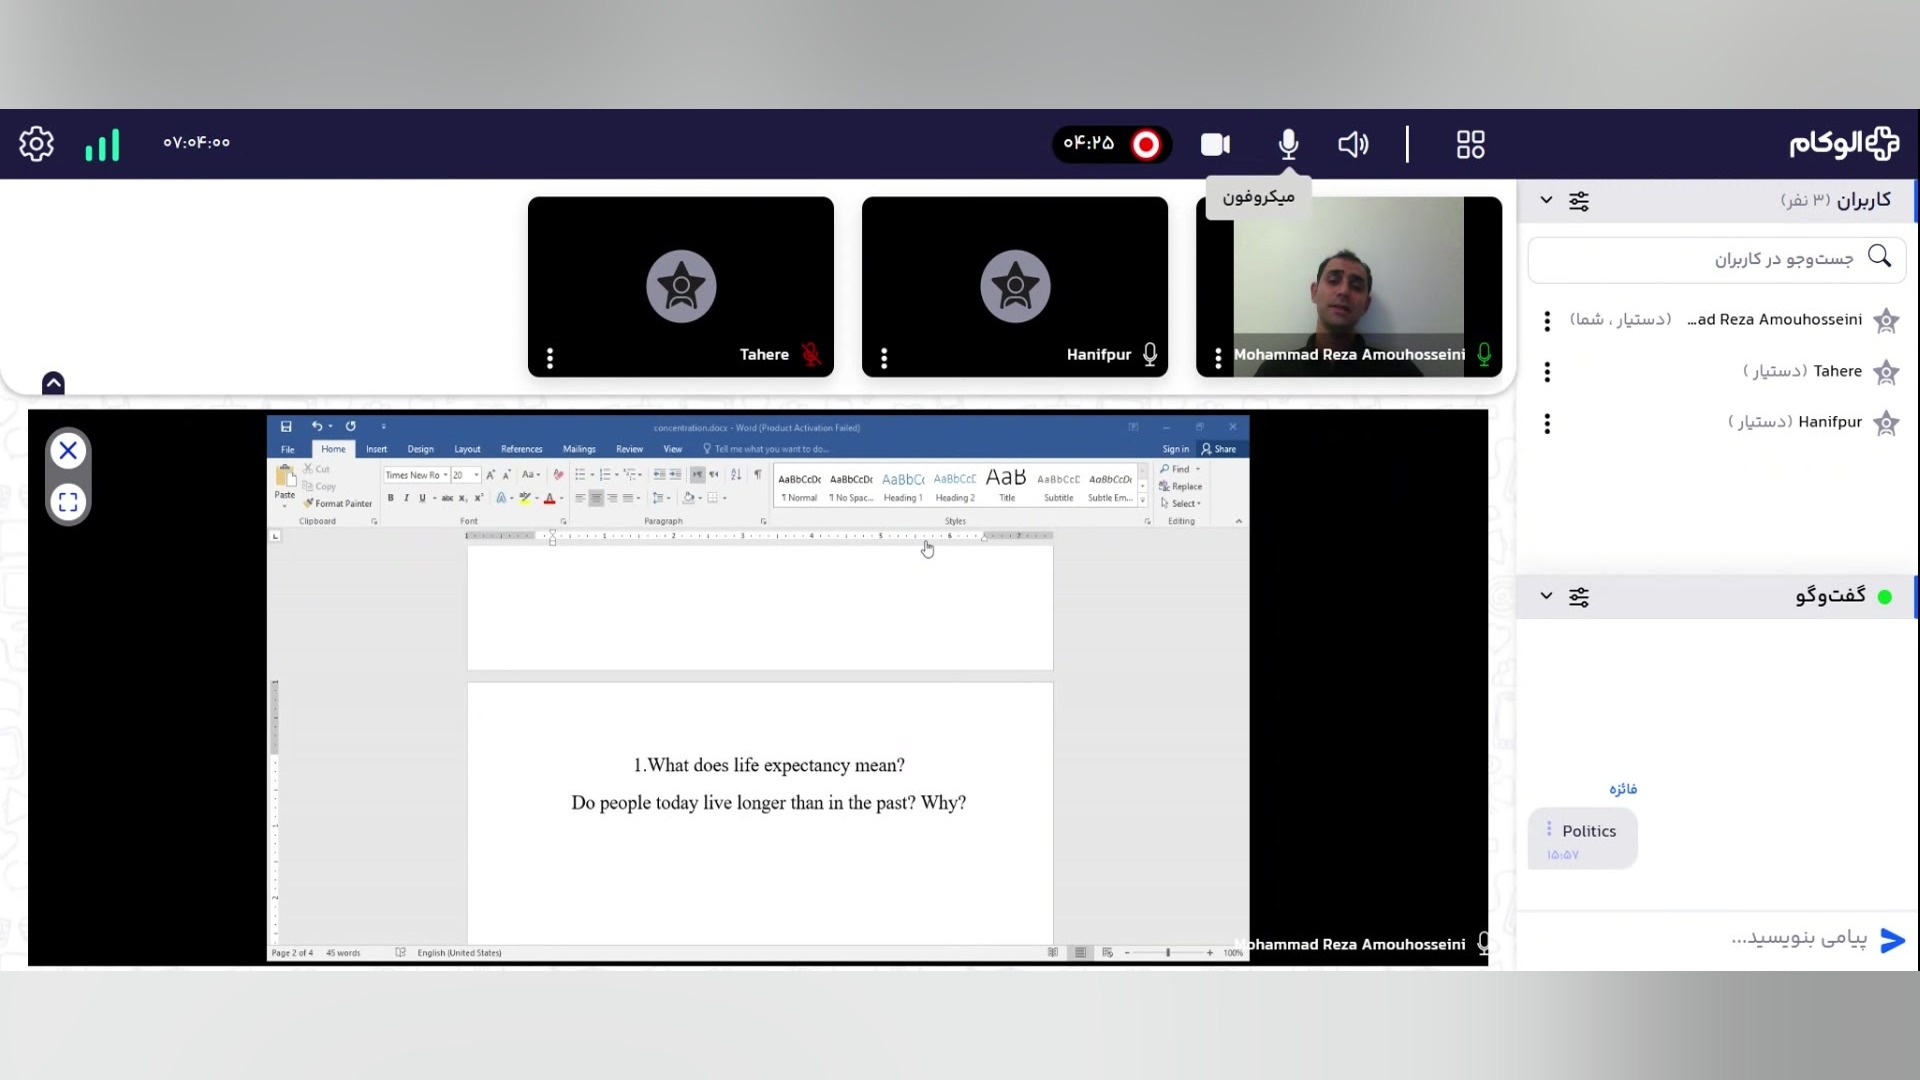Click the Politics chat message
Image resolution: width=1920 pixels, height=1080 pixels.
1588,831
